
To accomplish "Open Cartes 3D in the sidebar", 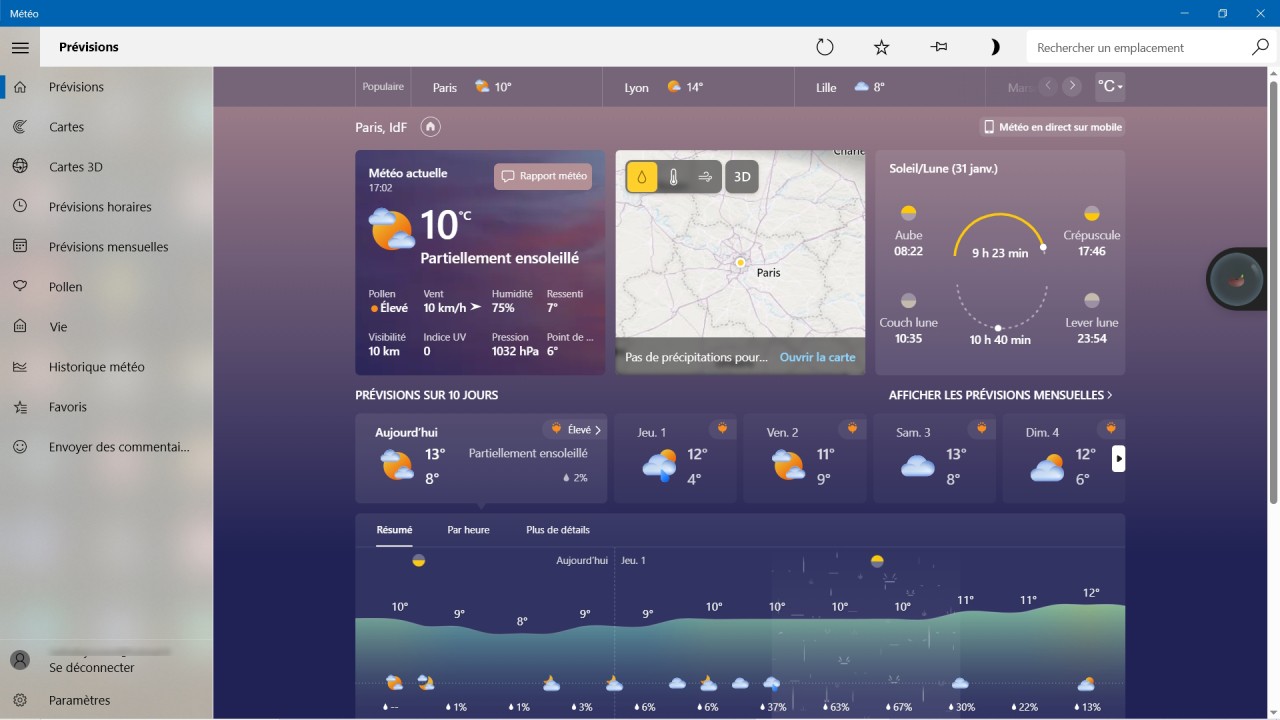I will 107,167.
